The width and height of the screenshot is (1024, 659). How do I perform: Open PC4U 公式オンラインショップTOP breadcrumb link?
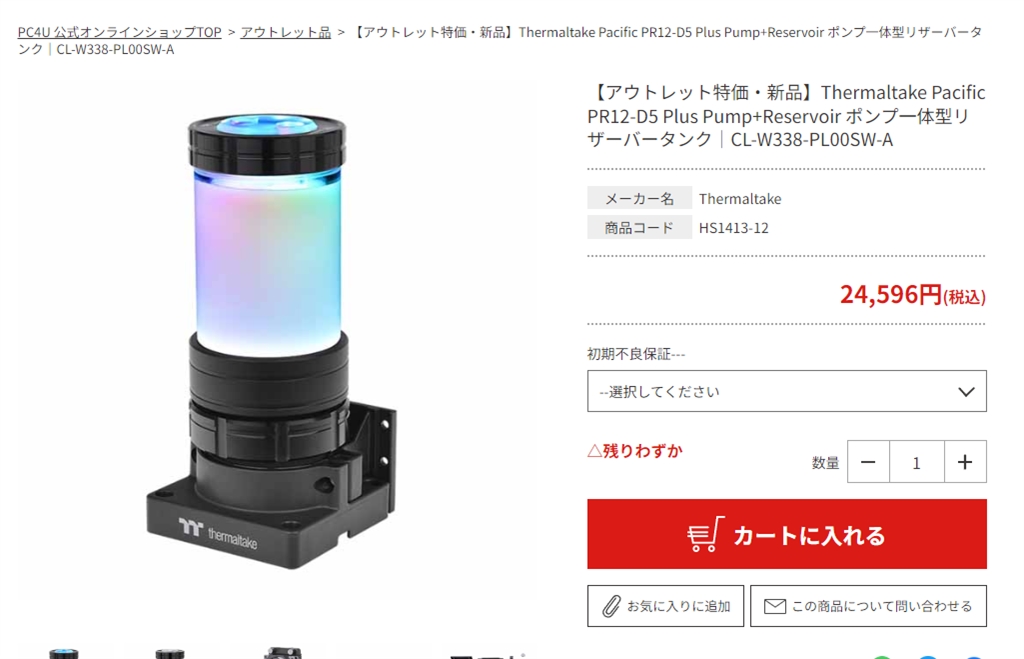pyautogui.click(x=120, y=31)
